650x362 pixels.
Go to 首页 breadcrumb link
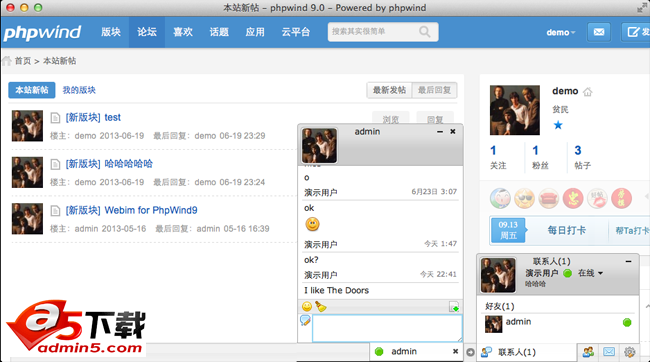(x=23, y=61)
